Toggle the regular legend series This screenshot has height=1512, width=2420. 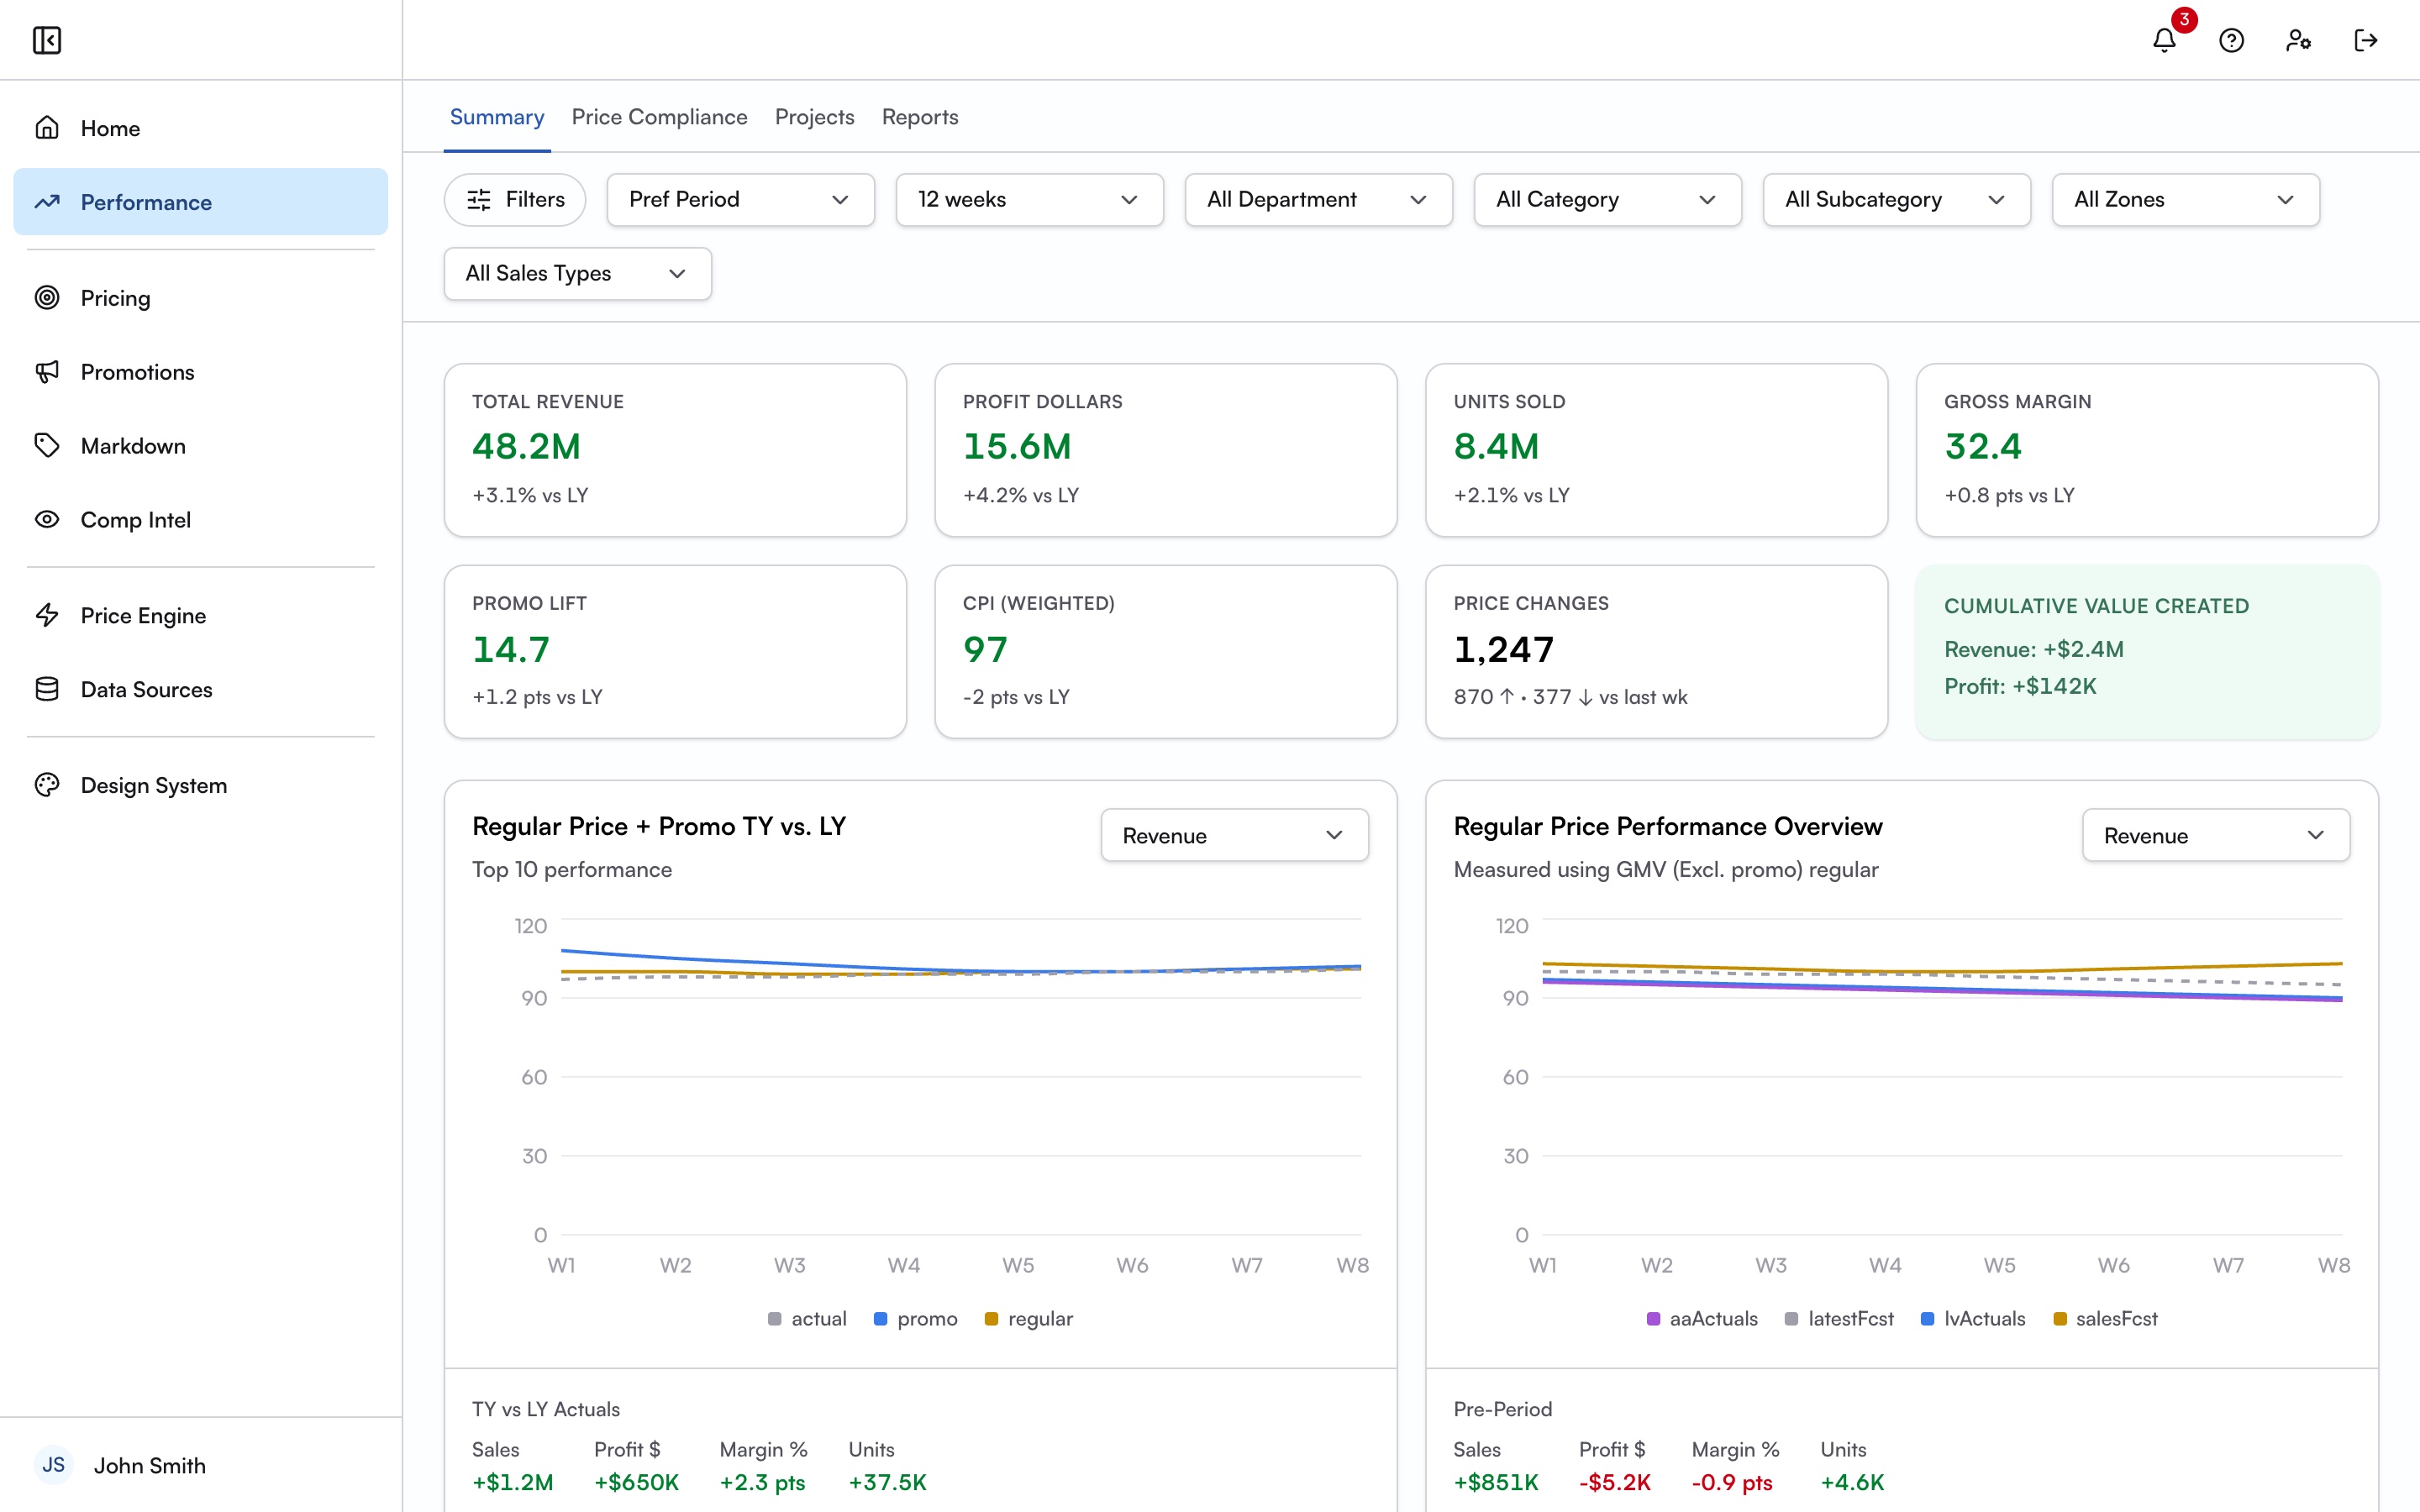coord(1029,1319)
